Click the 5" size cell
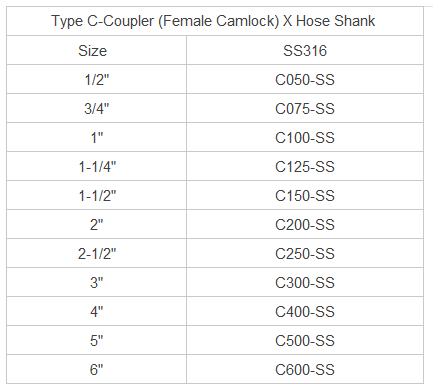 pyautogui.click(x=97, y=341)
